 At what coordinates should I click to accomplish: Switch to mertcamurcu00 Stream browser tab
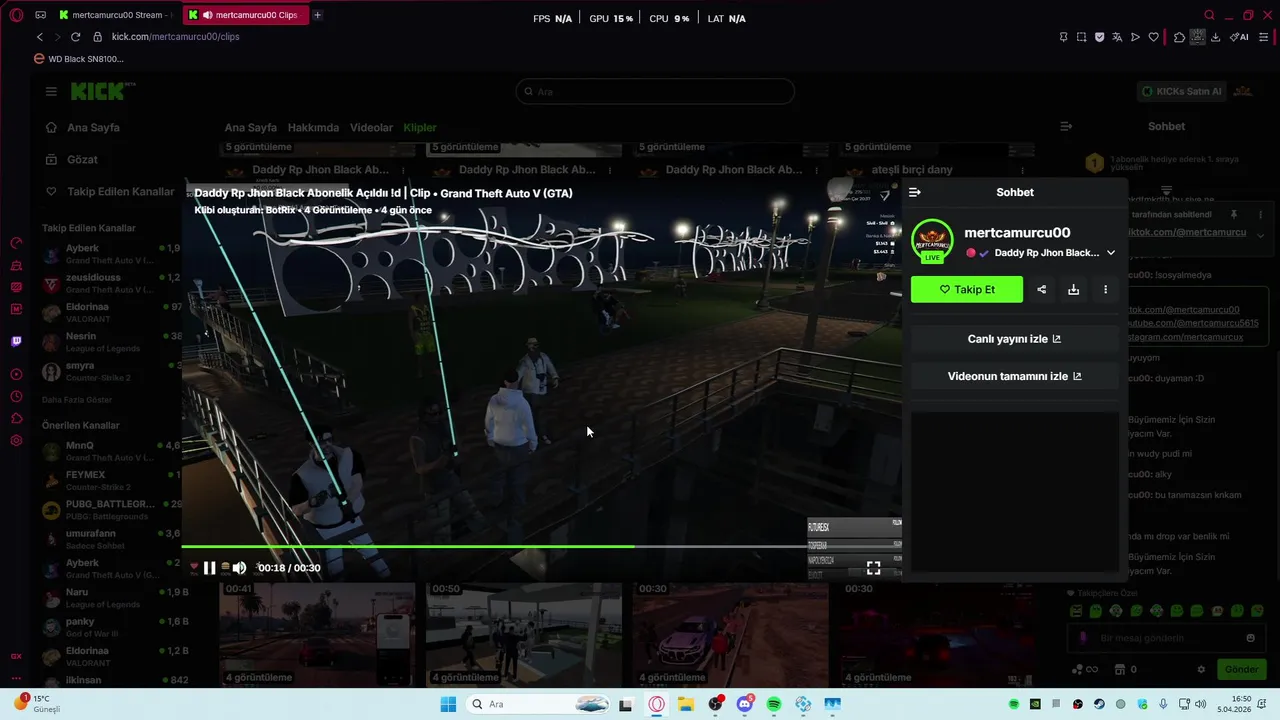click(116, 15)
